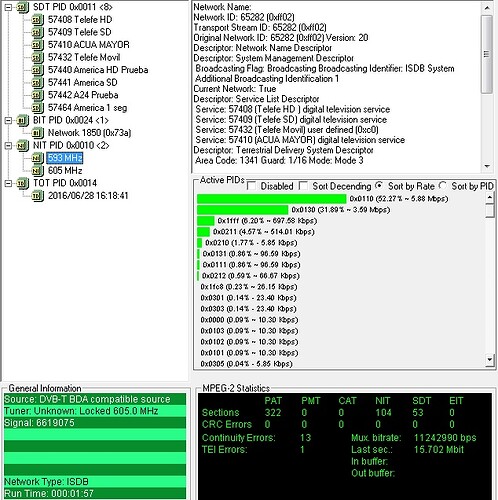Click the NIT icon beside 605 MHz
The width and height of the screenshot is (498, 500).
click(38, 171)
